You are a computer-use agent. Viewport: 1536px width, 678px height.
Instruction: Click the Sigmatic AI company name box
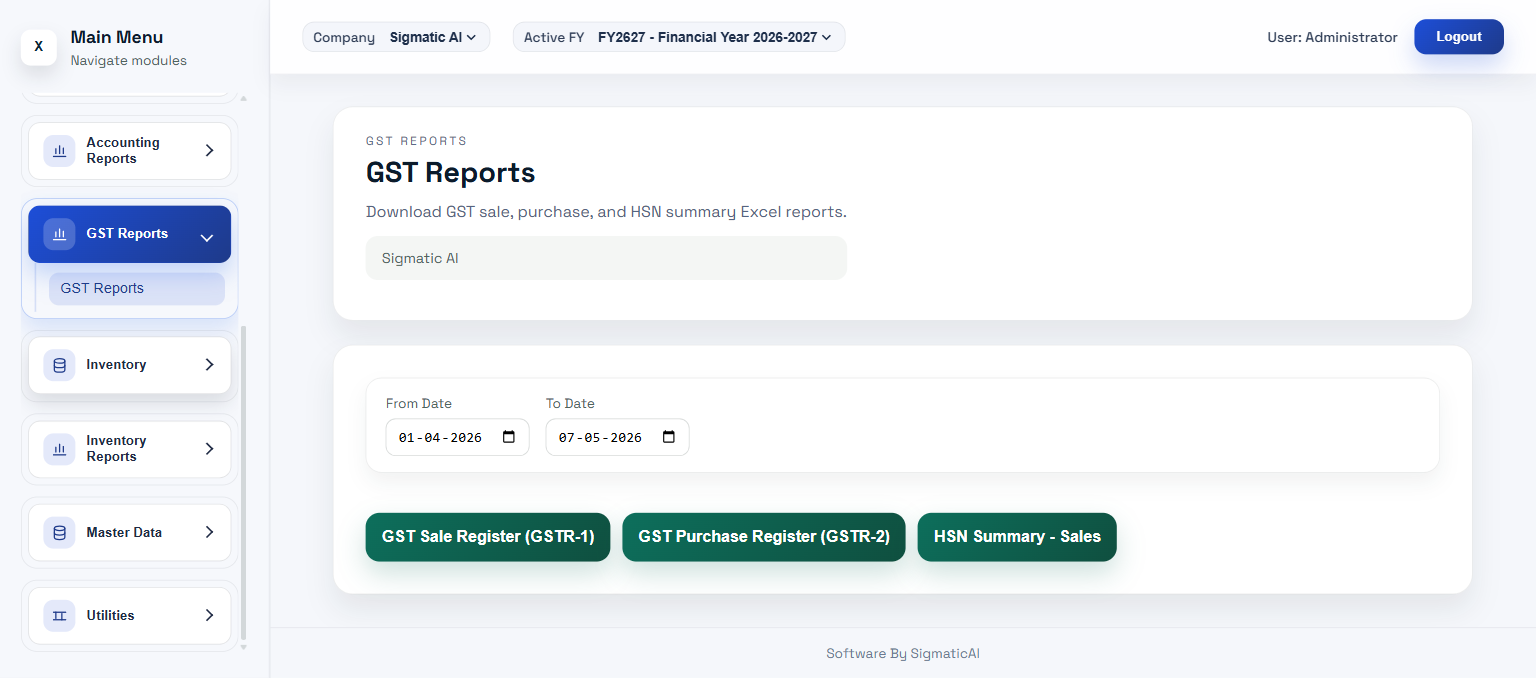pos(606,258)
